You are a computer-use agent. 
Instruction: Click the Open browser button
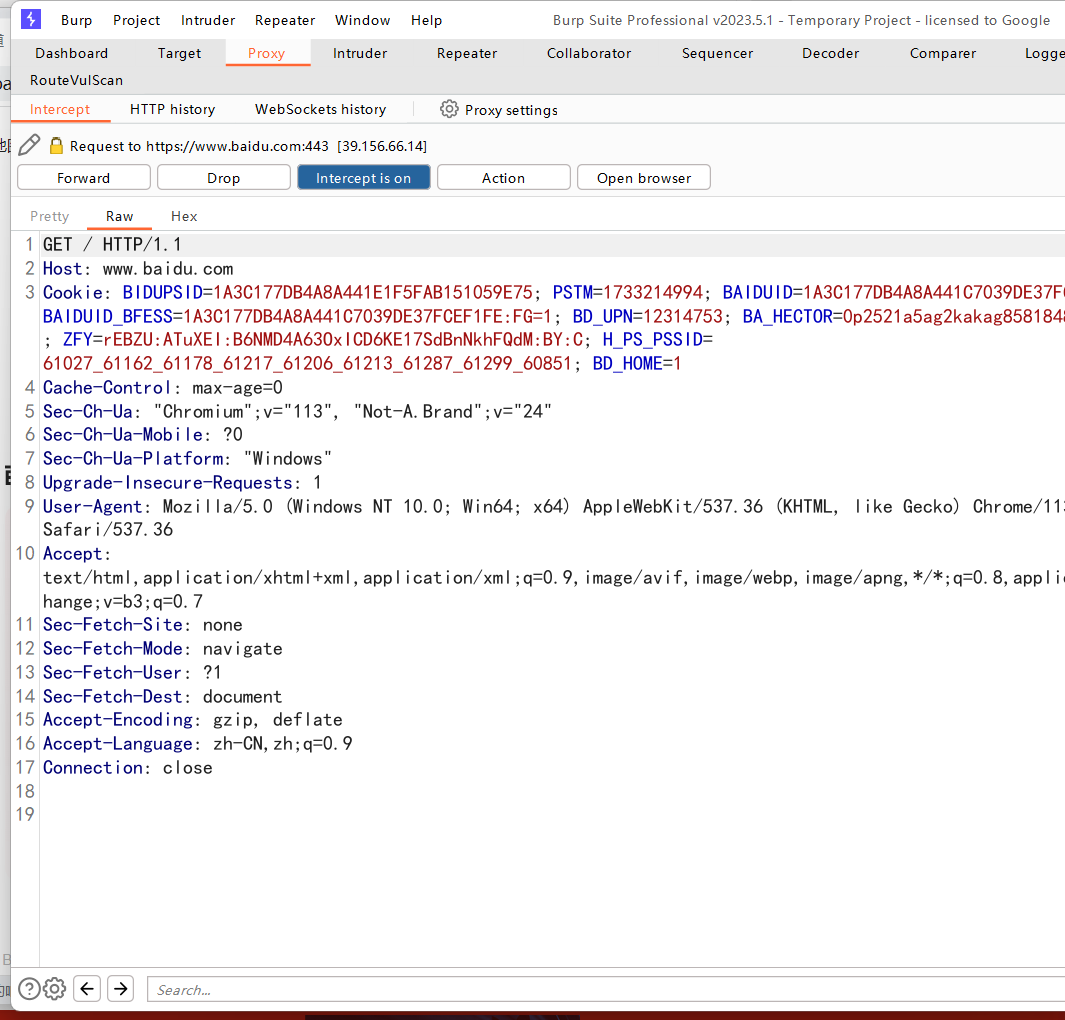pyautogui.click(x=644, y=177)
